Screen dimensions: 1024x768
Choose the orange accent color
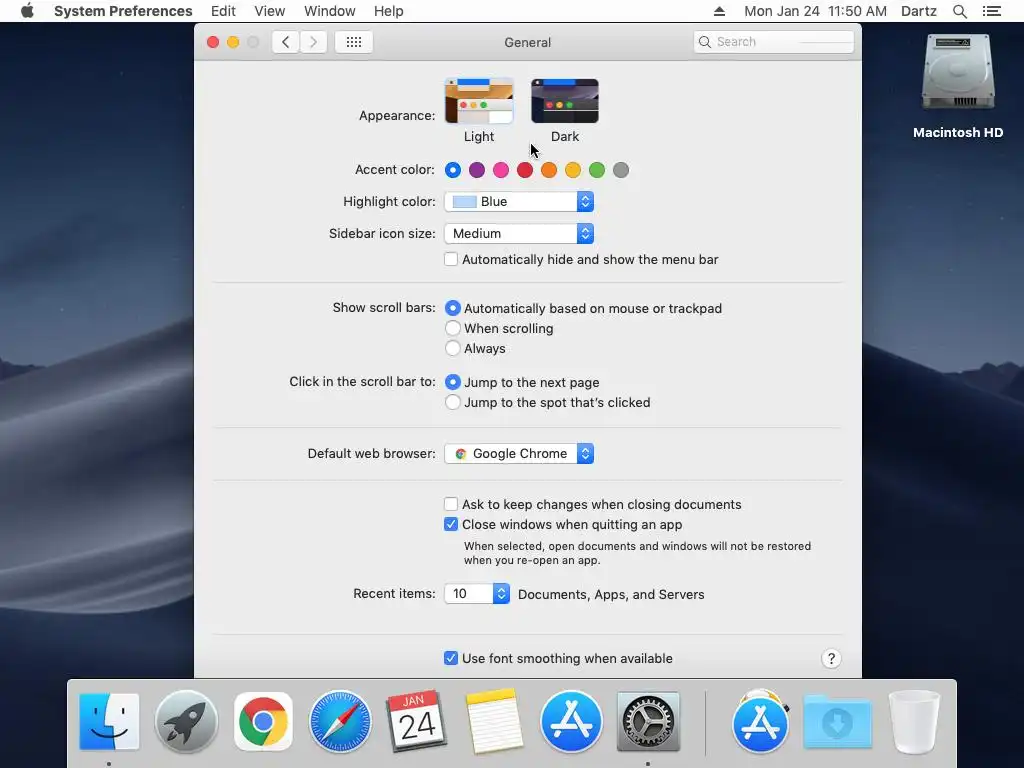coord(549,170)
